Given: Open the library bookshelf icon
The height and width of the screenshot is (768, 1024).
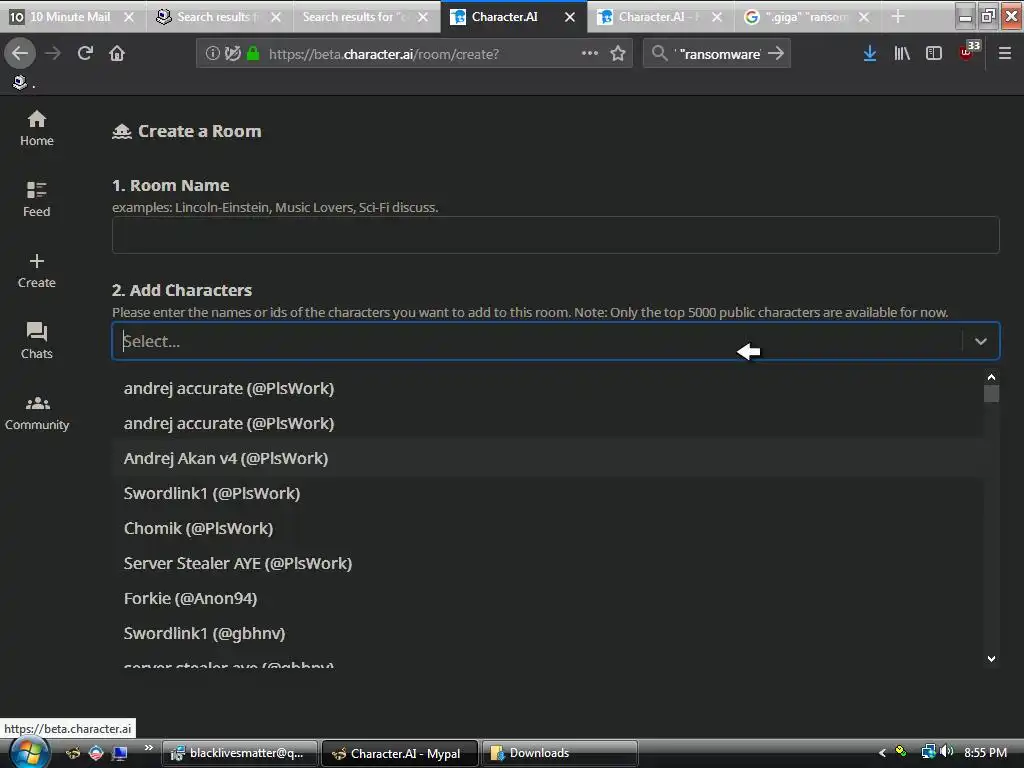Looking at the screenshot, I should click(x=902, y=54).
